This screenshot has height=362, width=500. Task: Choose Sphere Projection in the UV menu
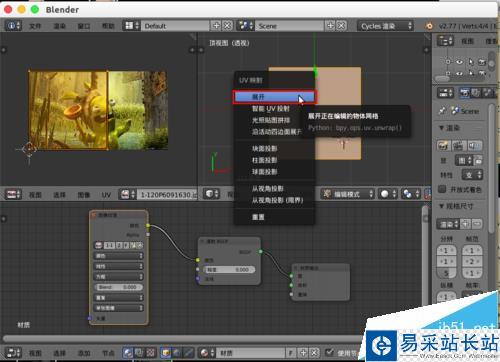coord(274,172)
